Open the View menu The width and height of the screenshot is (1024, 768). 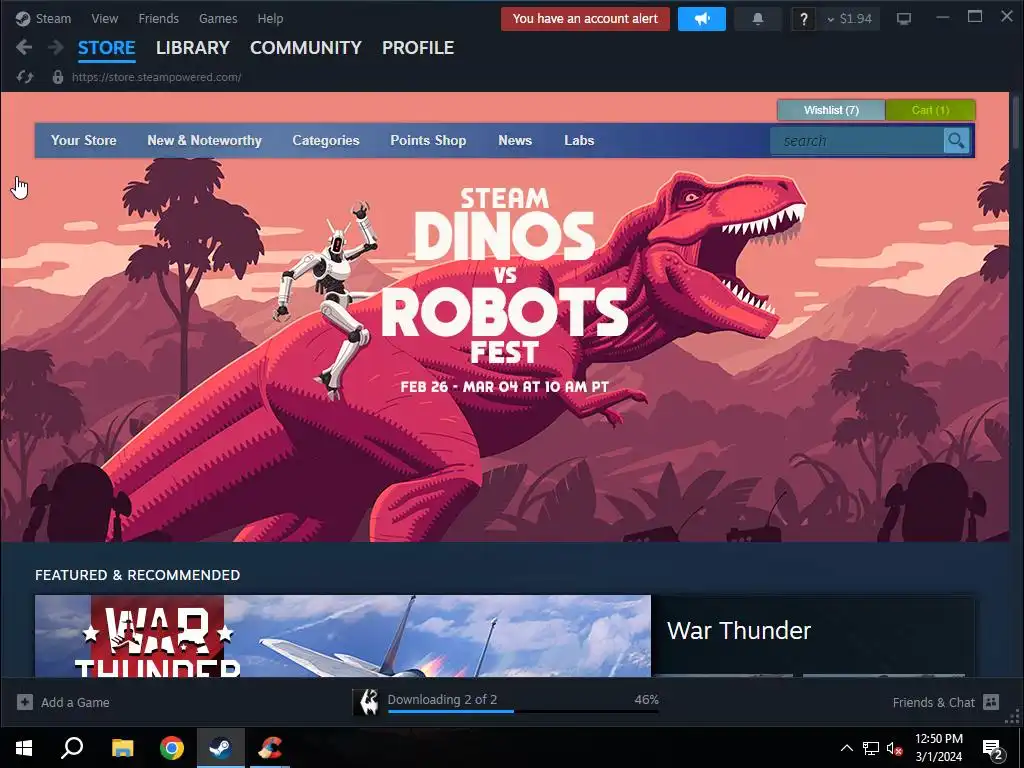pos(104,18)
